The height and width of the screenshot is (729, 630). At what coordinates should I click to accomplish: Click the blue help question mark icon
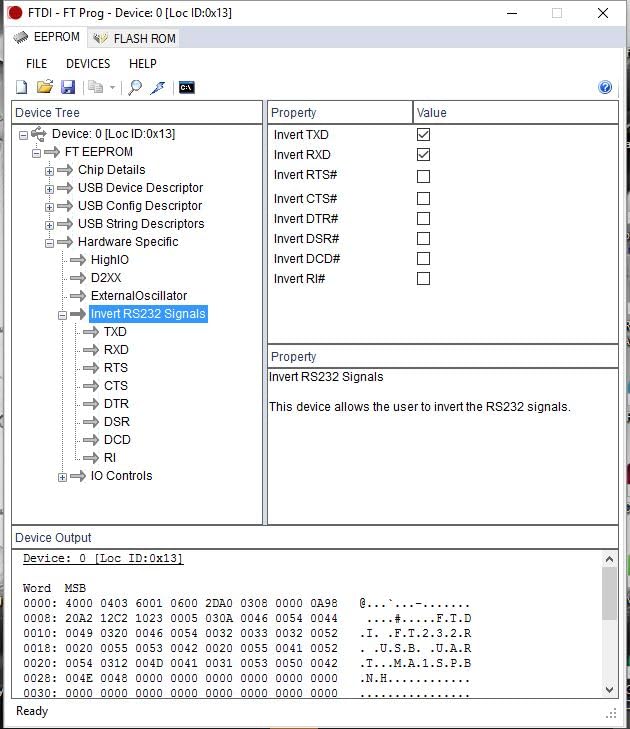pos(605,87)
